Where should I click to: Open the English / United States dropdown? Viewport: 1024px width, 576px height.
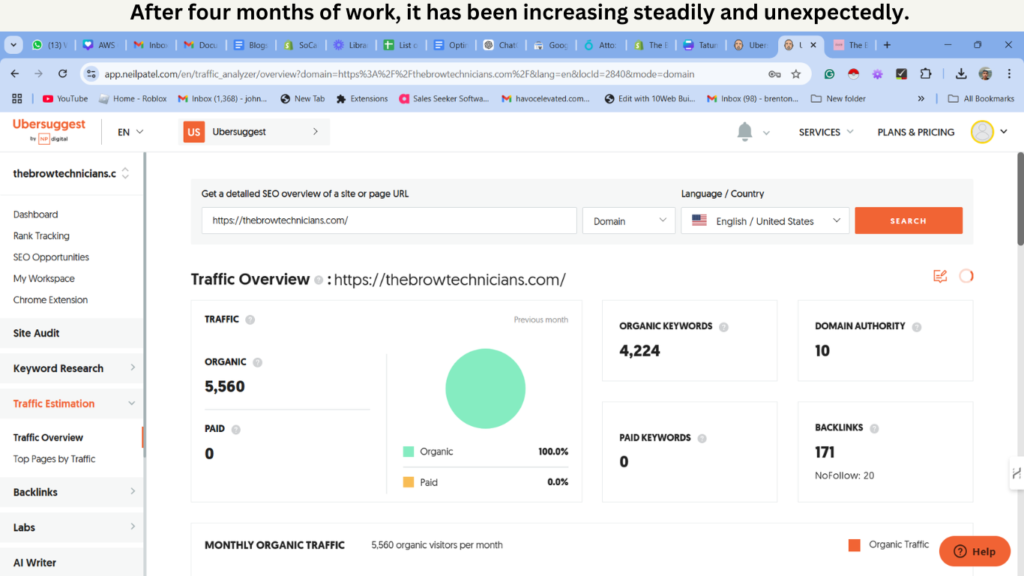click(765, 221)
